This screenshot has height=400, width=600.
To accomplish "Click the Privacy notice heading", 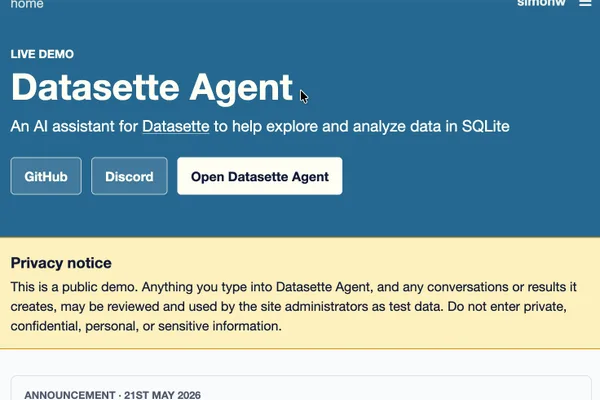I will tap(61, 263).
